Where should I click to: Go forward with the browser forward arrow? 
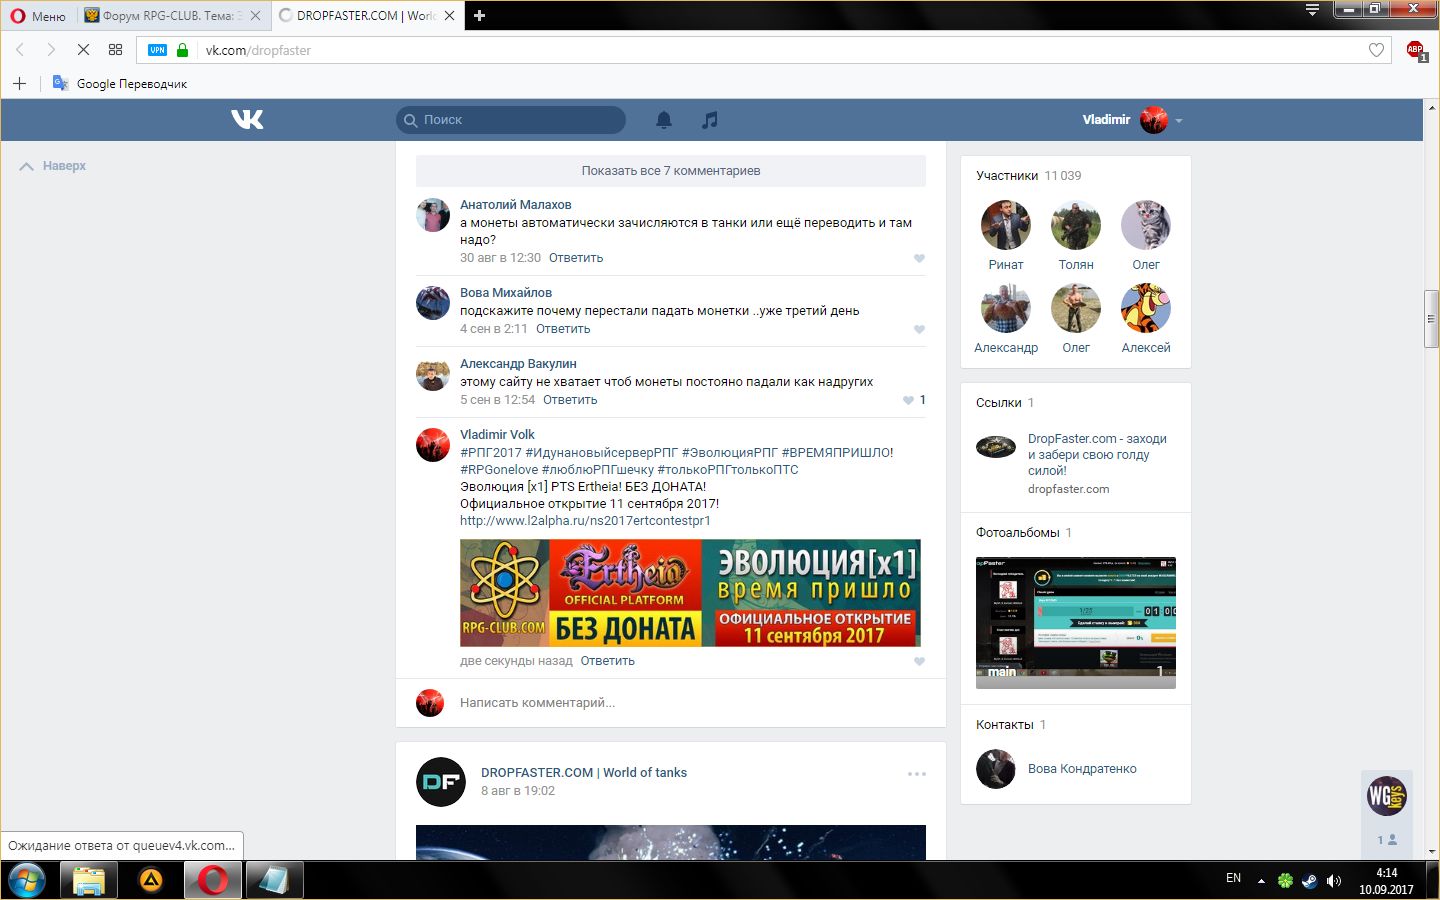tap(51, 49)
